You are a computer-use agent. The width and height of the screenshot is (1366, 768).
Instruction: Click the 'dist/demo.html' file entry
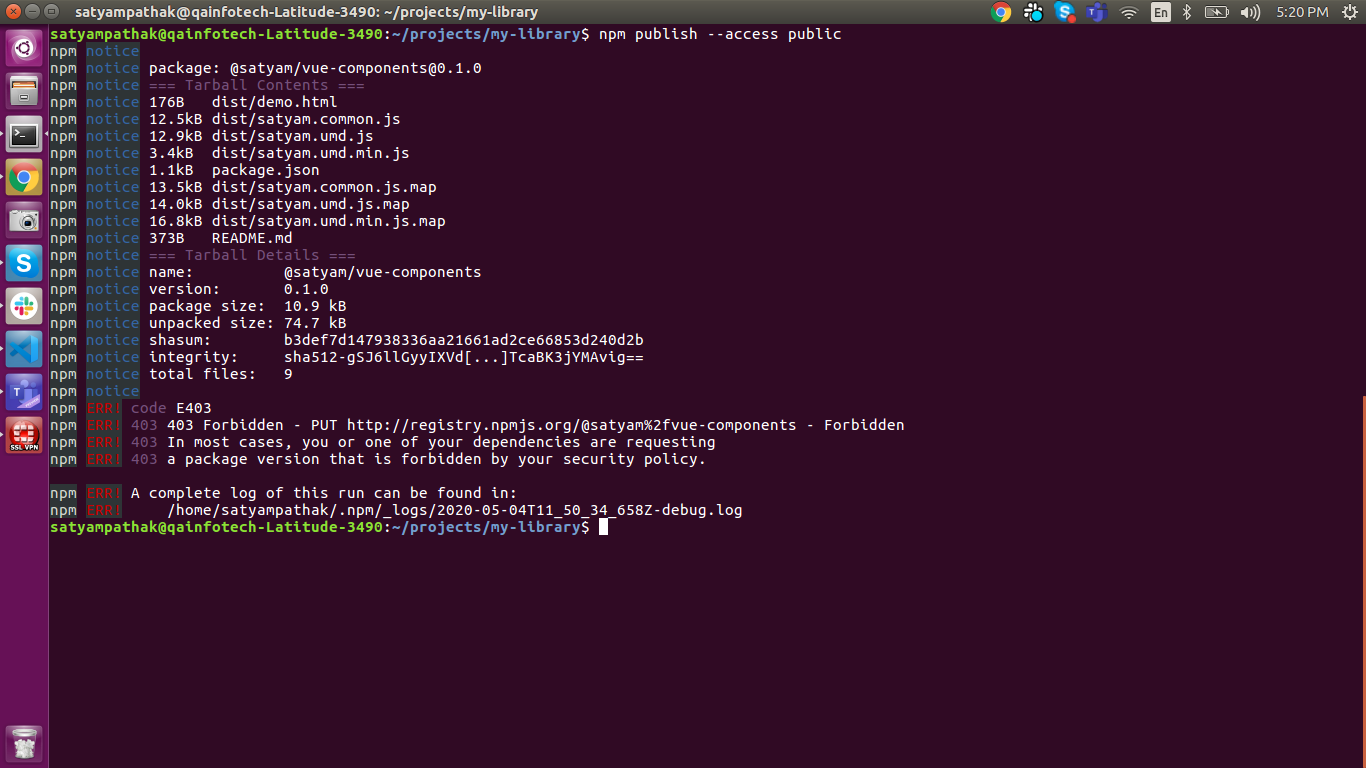pyautogui.click(x=274, y=102)
